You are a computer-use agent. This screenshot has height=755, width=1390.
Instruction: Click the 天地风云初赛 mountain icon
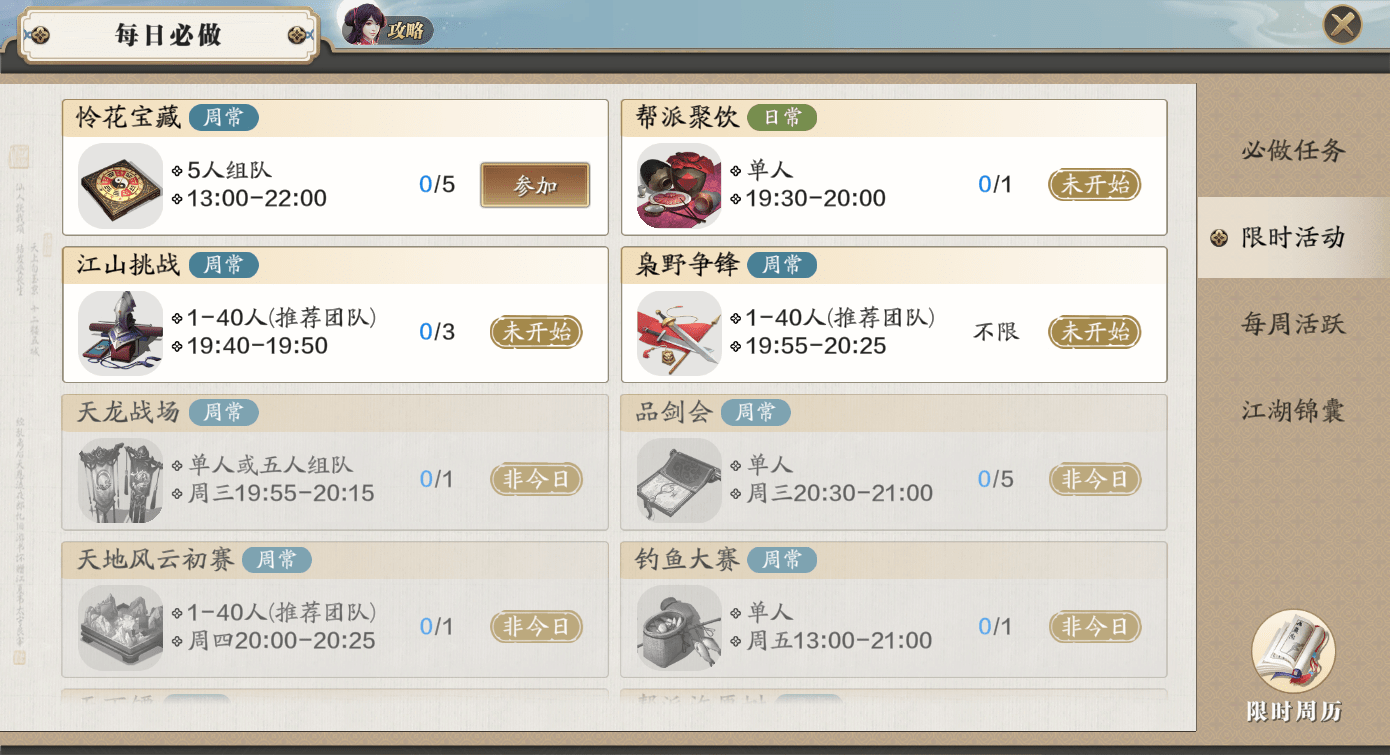pos(120,627)
